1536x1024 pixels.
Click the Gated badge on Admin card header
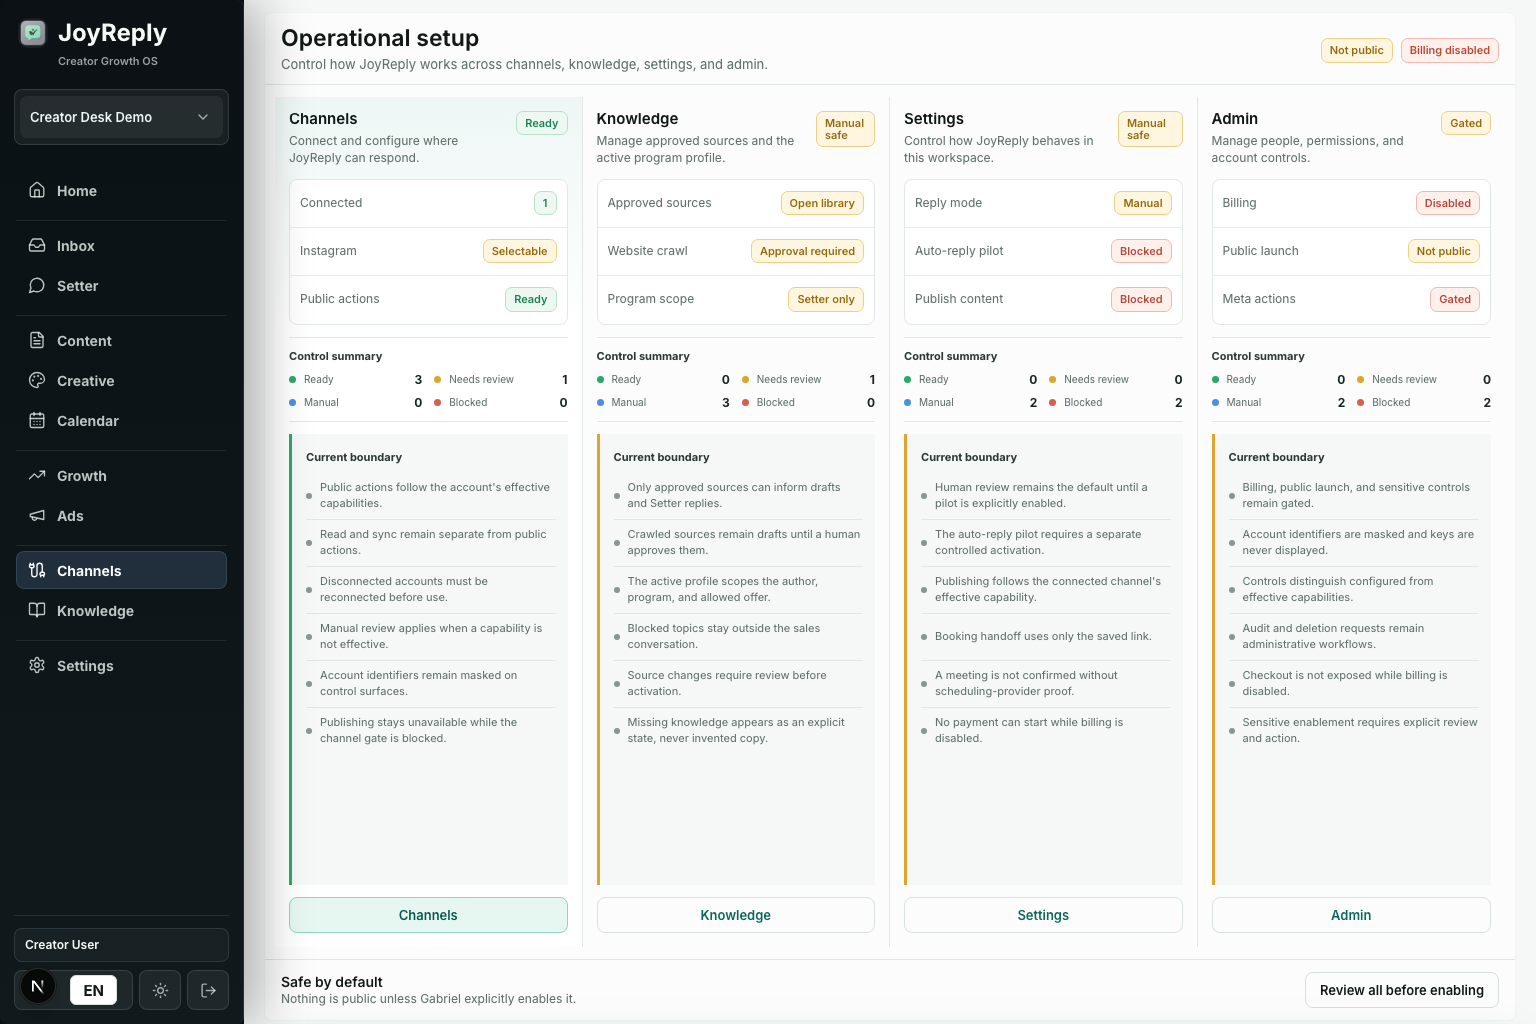(1466, 123)
